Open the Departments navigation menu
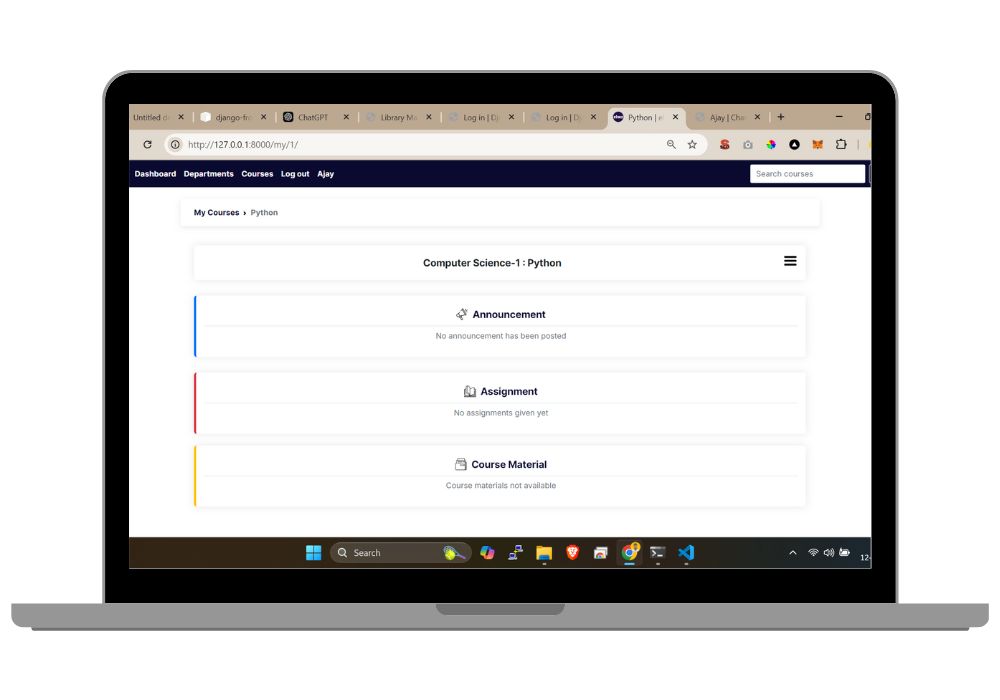This screenshot has height=700, width=1000. (x=208, y=173)
